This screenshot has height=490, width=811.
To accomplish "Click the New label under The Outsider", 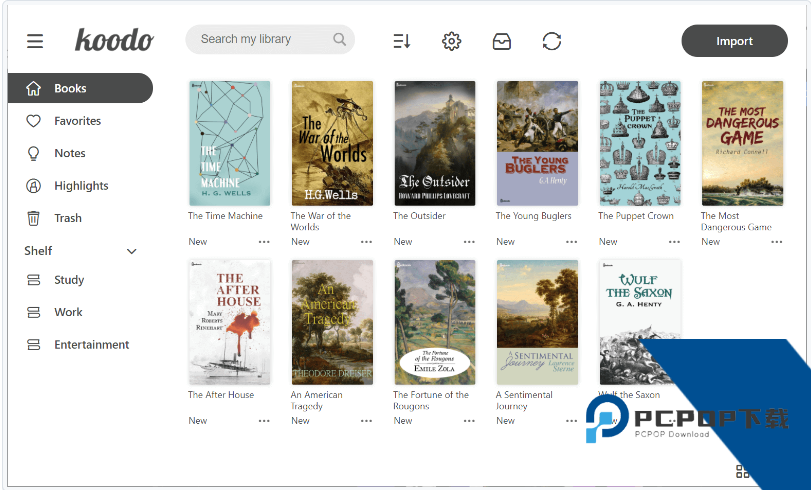I will point(402,242).
